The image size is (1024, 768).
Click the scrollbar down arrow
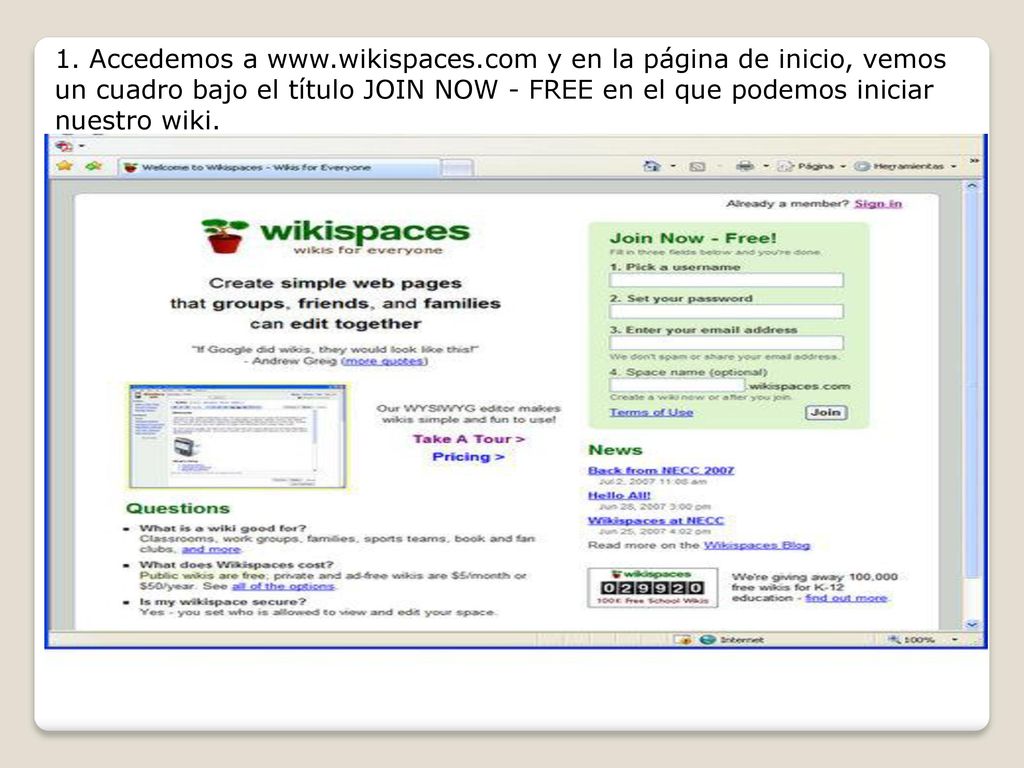point(972,624)
